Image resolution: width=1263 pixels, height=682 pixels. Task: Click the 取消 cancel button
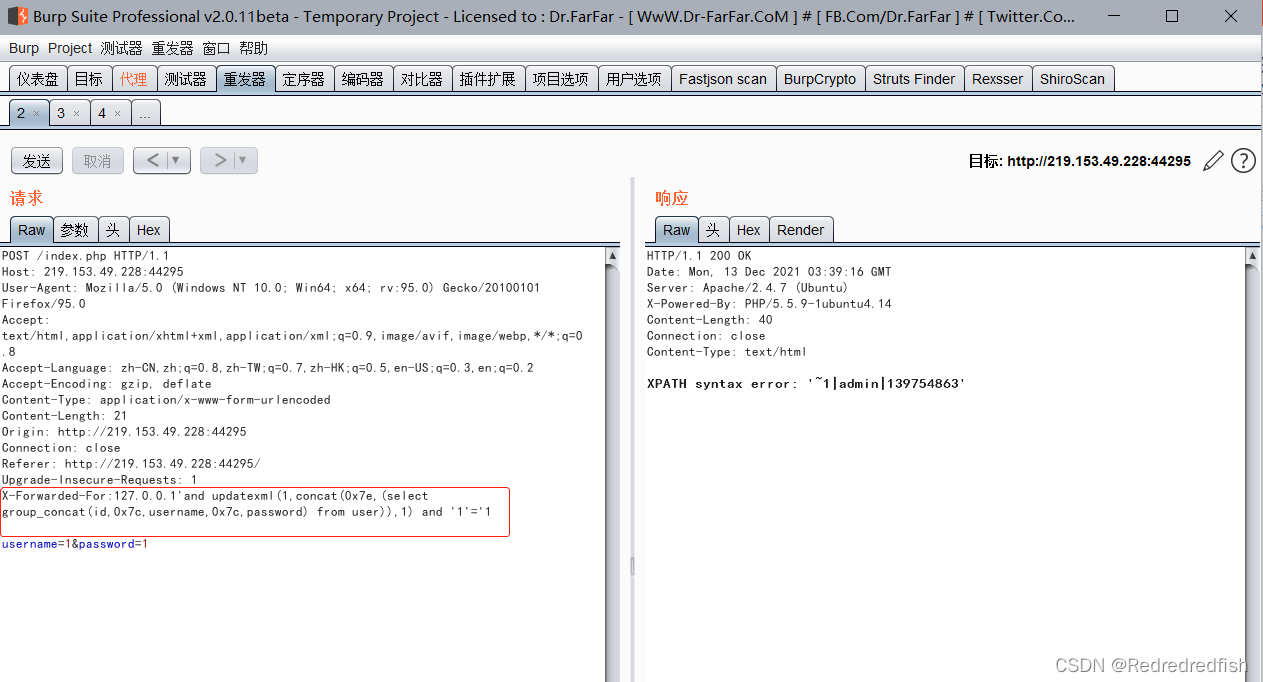[x=98, y=160]
